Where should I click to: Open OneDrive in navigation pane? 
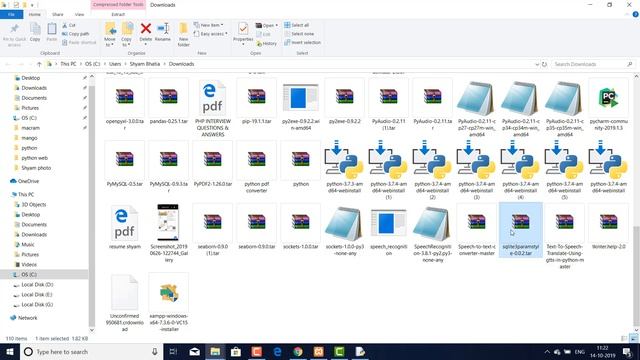click(x=24, y=181)
